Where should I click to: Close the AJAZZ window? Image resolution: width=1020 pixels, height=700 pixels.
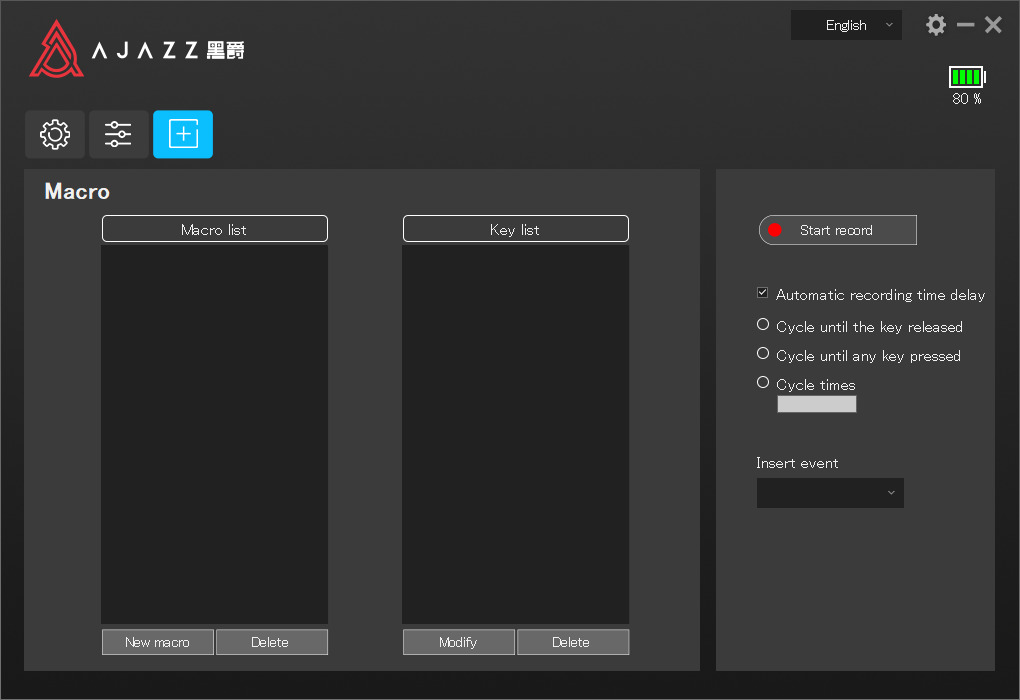993,25
